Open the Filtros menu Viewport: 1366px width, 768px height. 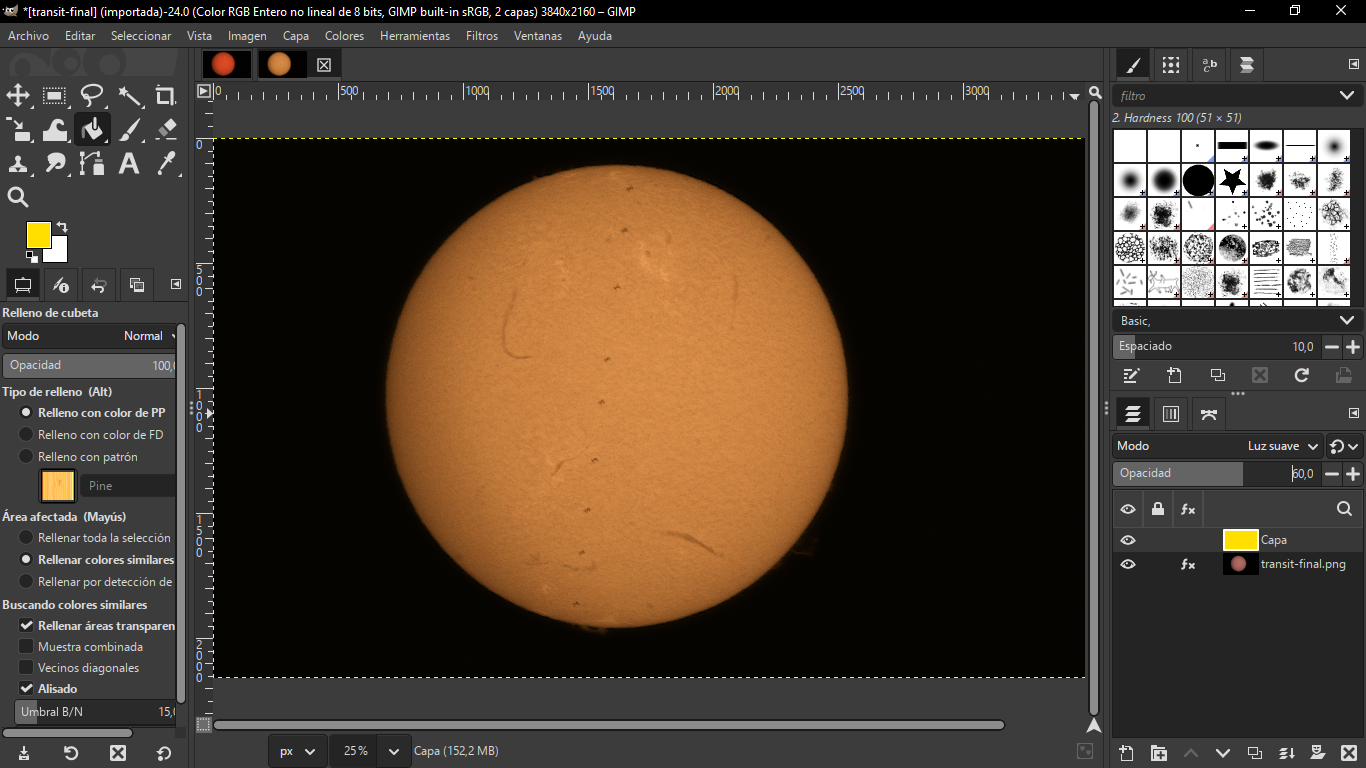[482, 36]
